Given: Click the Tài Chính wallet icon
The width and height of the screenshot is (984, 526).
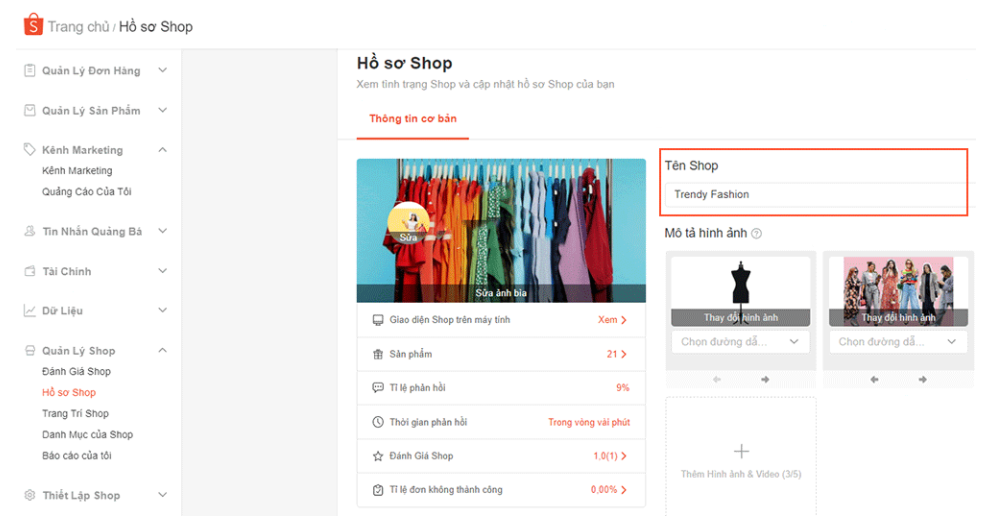Looking at the screenshot, I should tap(30, 271).
